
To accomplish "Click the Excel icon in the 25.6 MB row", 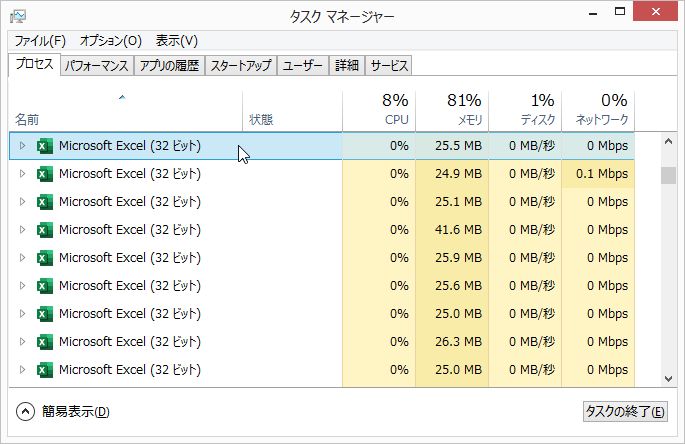I will click(45, 286).
